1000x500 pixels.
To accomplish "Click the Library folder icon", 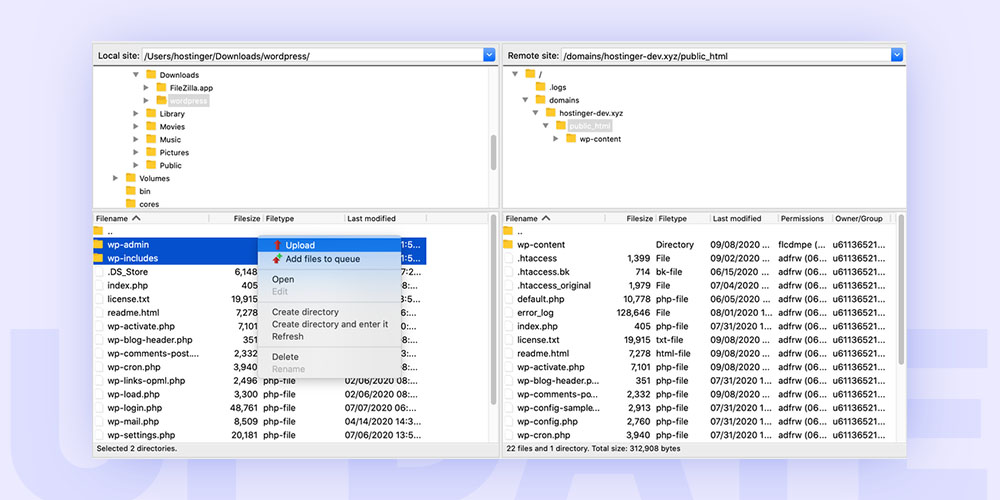I will pos(151,114).
